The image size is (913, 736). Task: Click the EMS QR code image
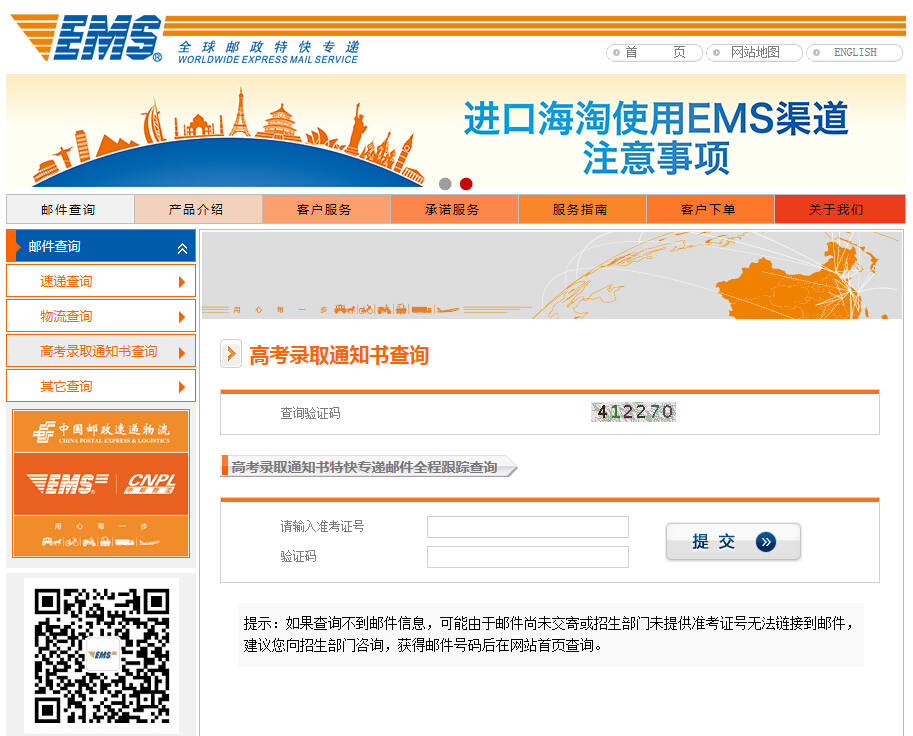click(x=102, y=656)
